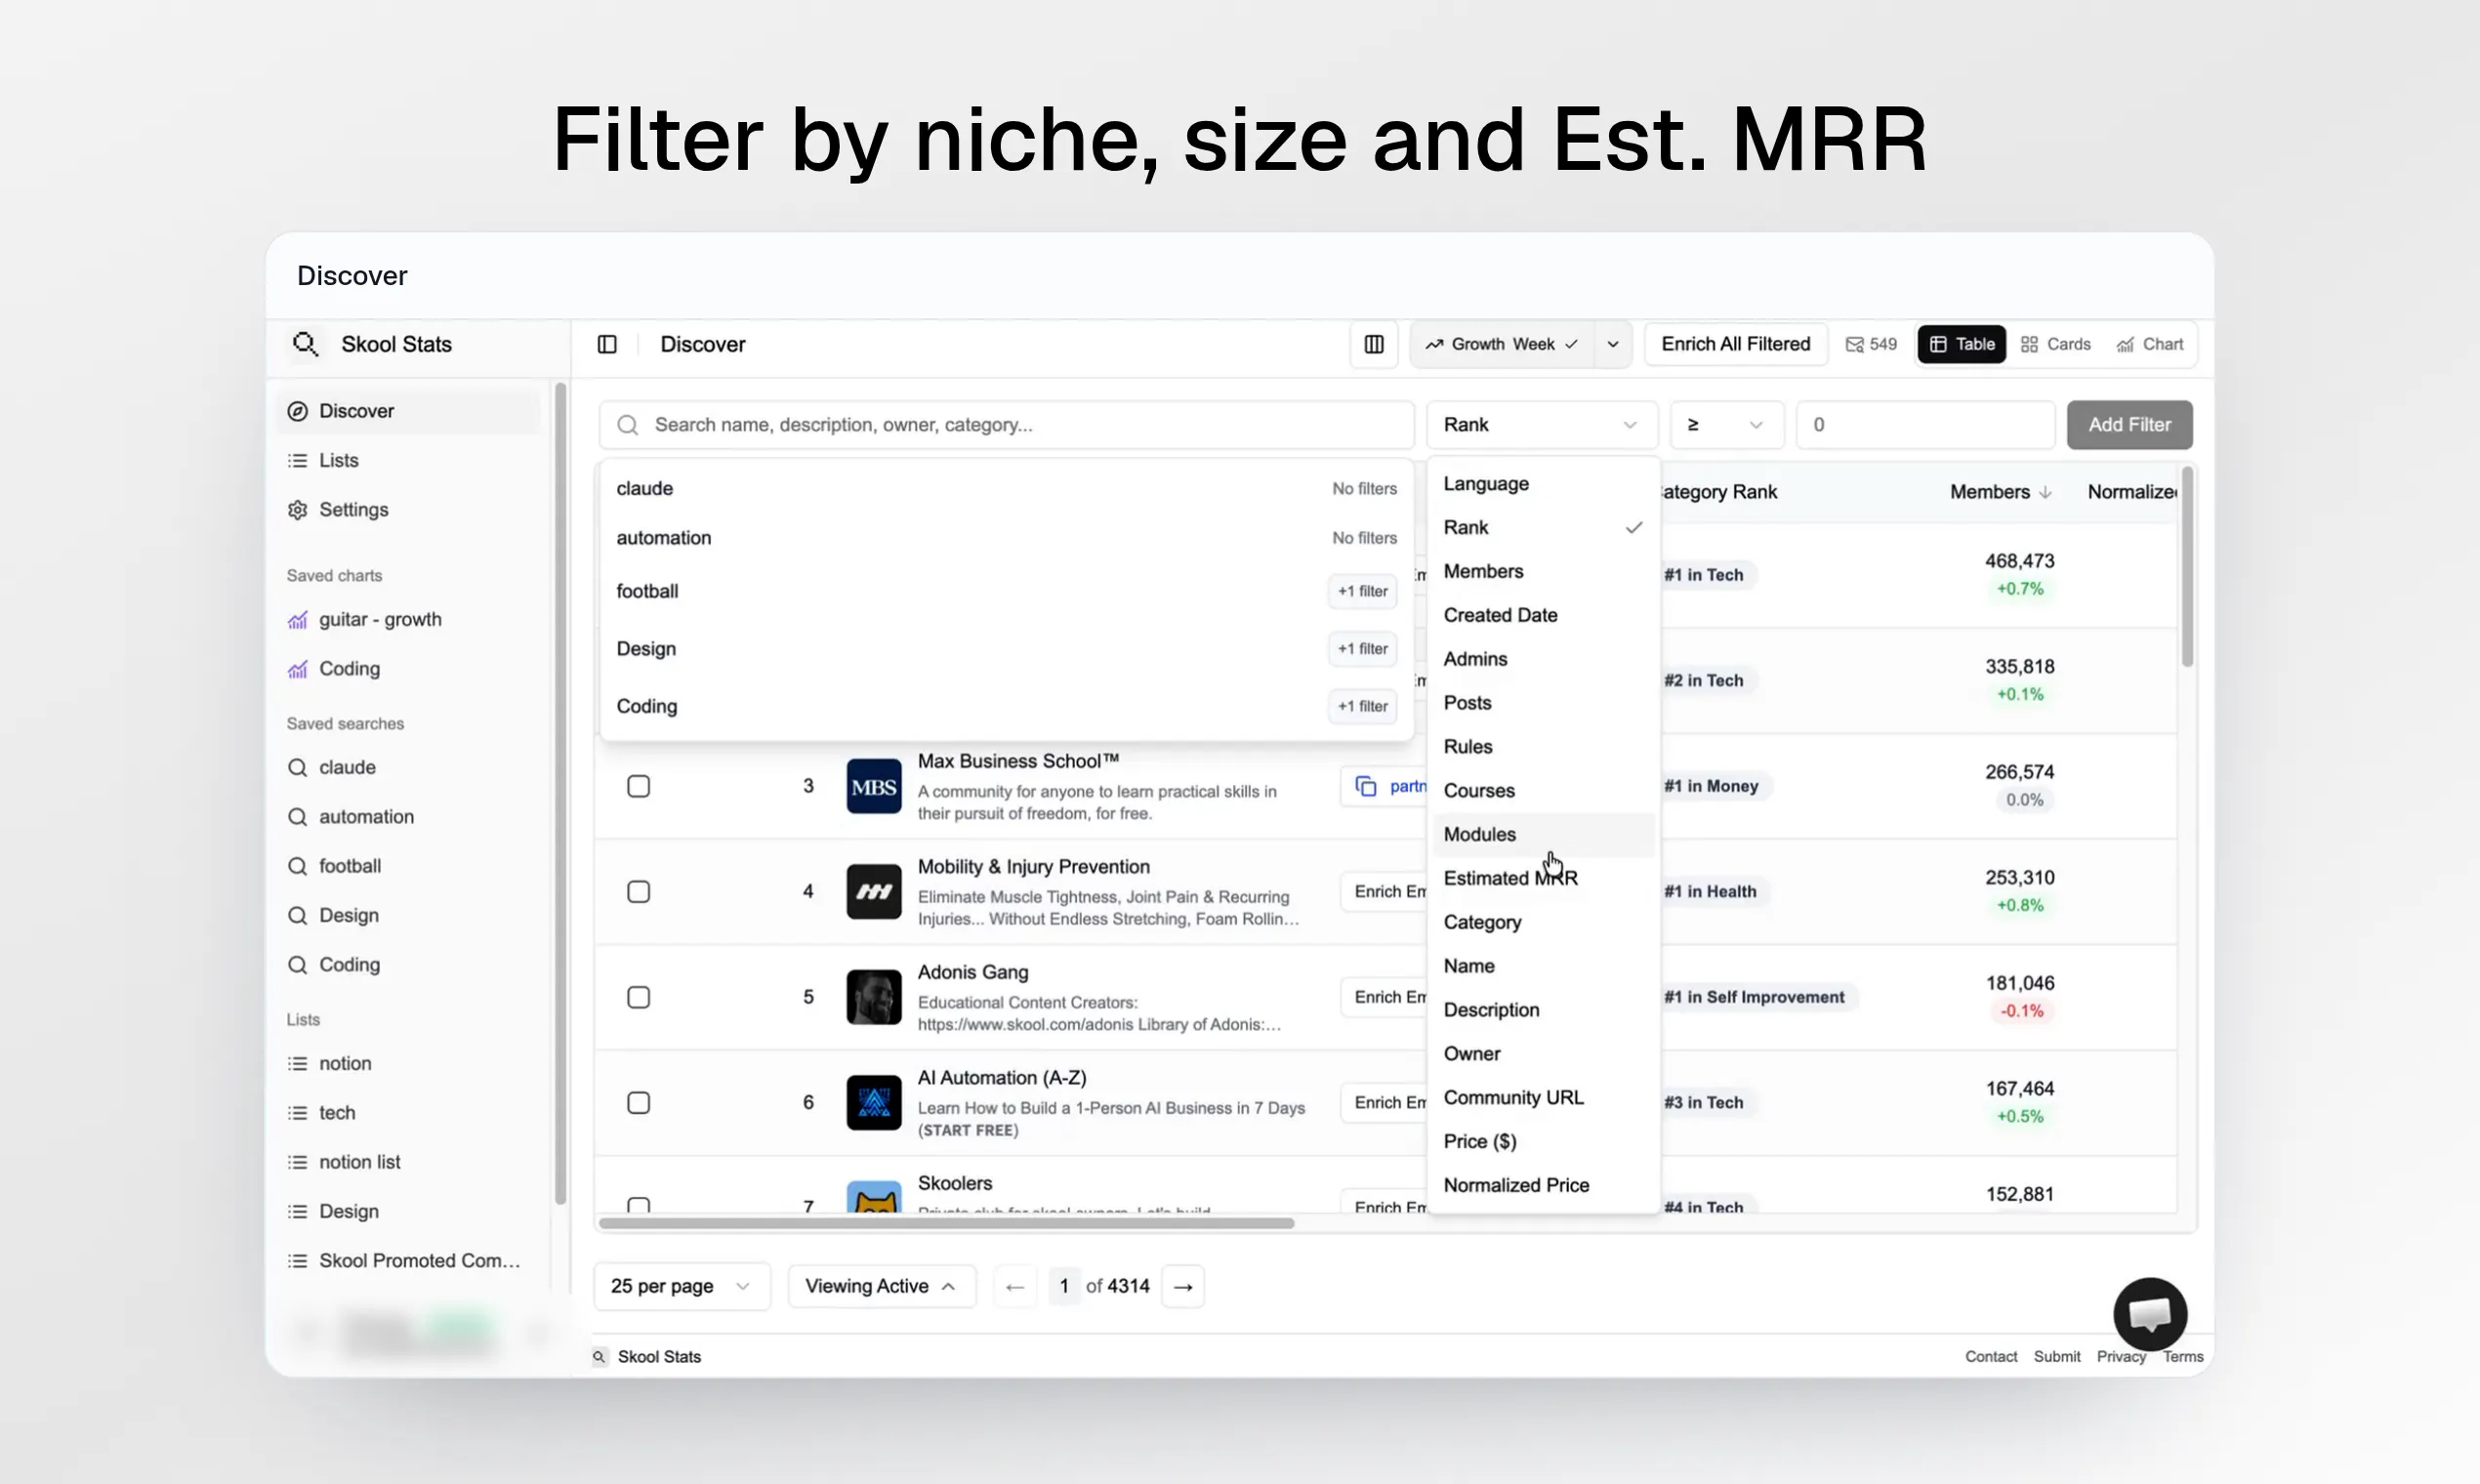The width and height of the screenshot is (2480, 1484).
Task: Open the claude saved search in the sidebar
Action: pos(331,767)
